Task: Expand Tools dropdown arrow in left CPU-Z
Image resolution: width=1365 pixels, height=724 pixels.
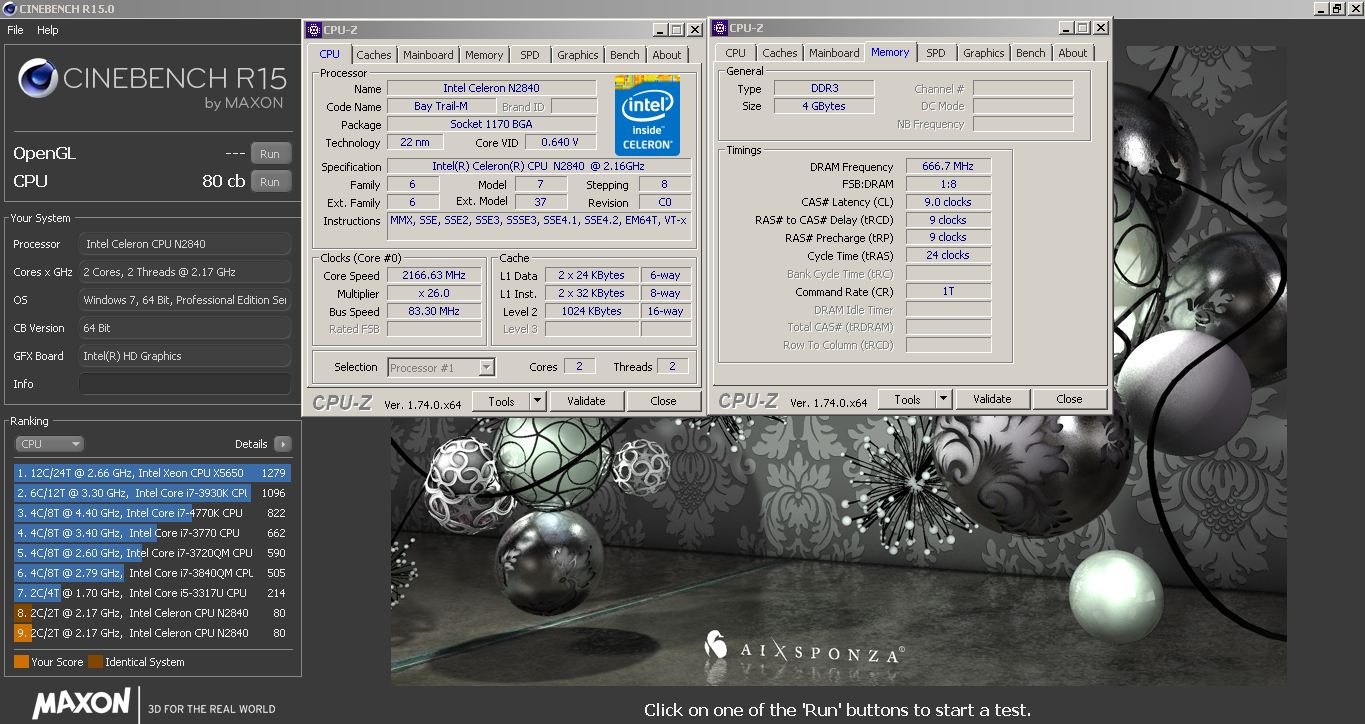Action: (x=537, y=401)
